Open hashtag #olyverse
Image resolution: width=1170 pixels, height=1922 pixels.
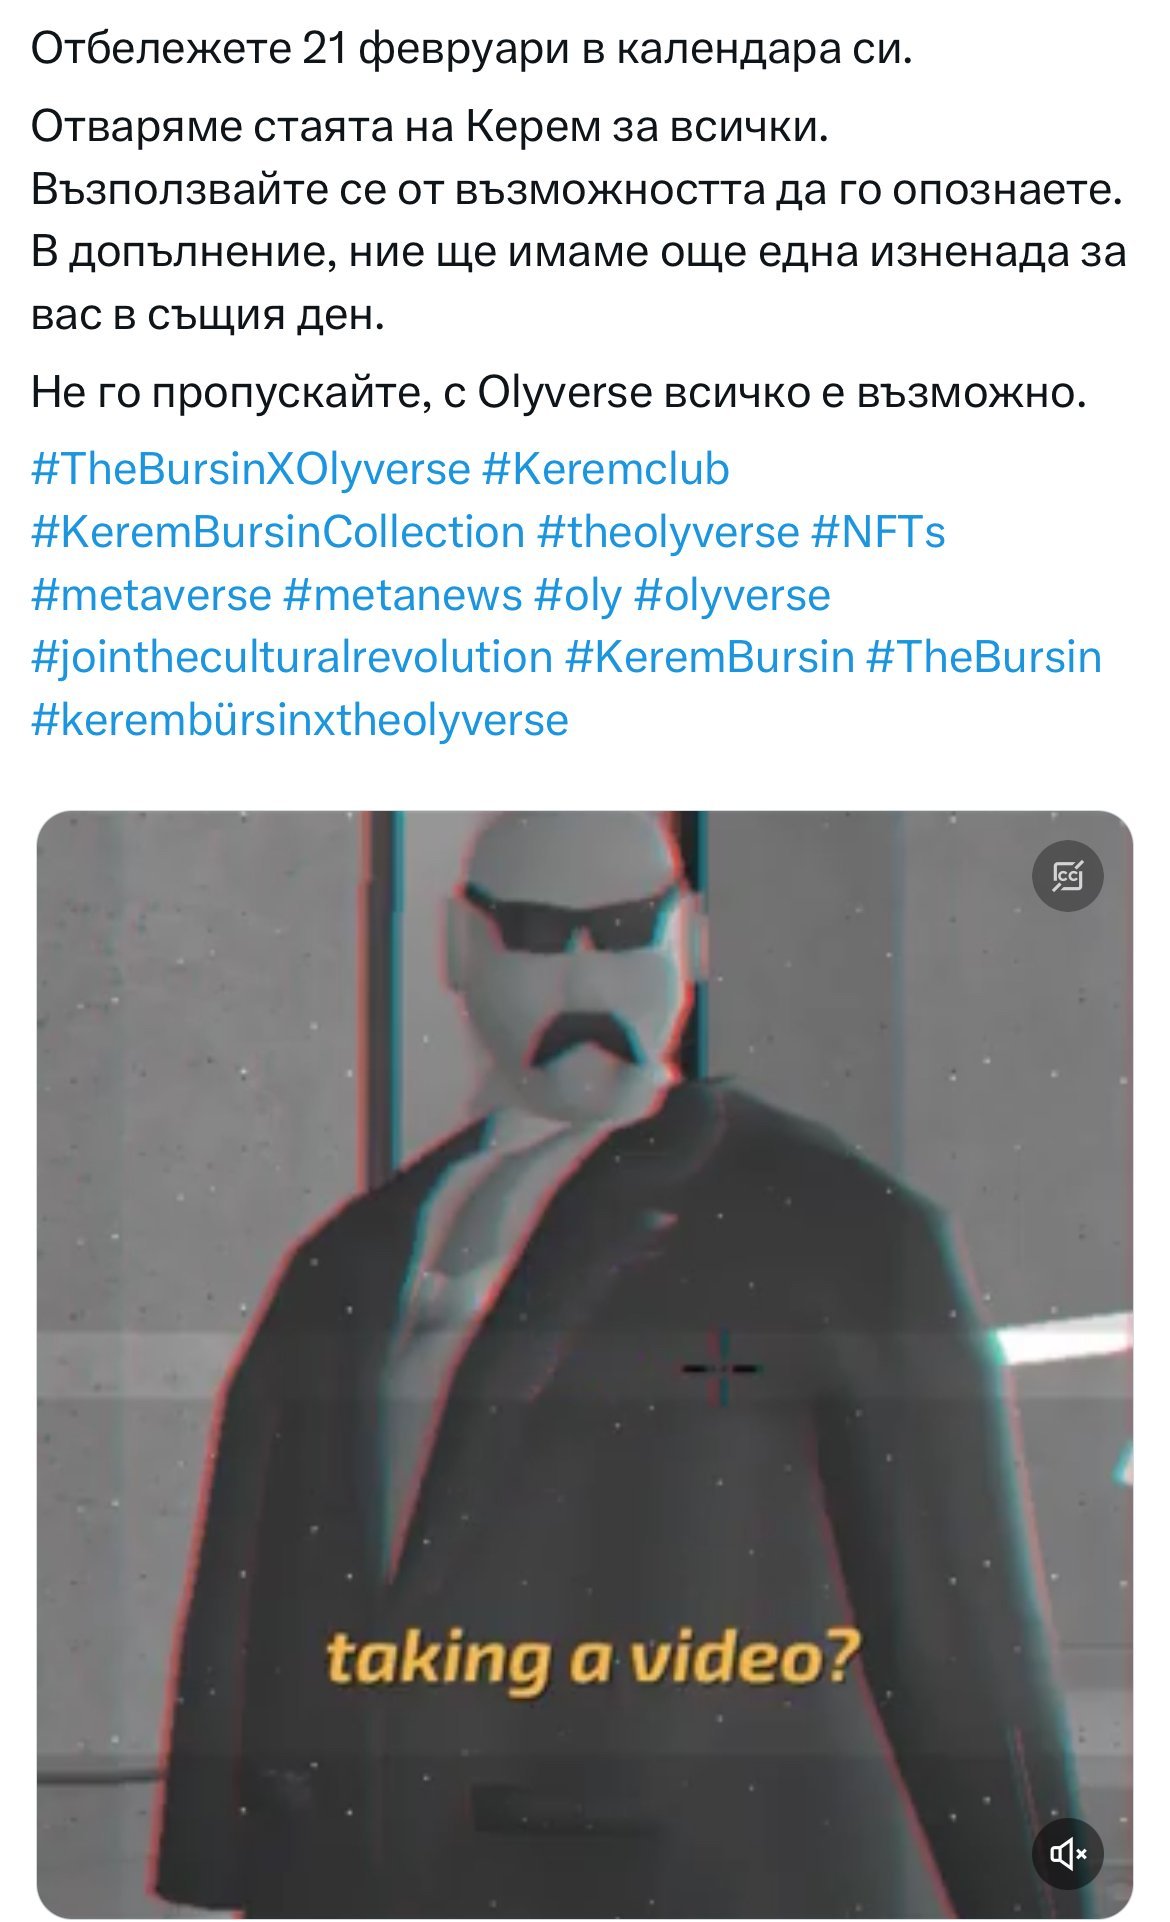point(732,595)
